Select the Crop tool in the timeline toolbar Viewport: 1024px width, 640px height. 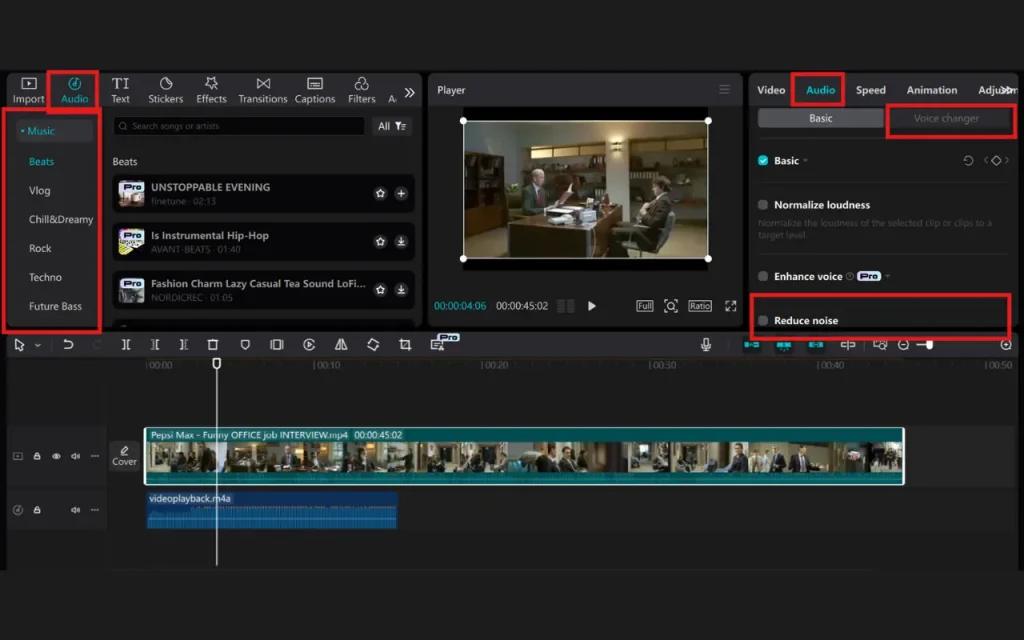pyautogui.click(x=405, y=344)
